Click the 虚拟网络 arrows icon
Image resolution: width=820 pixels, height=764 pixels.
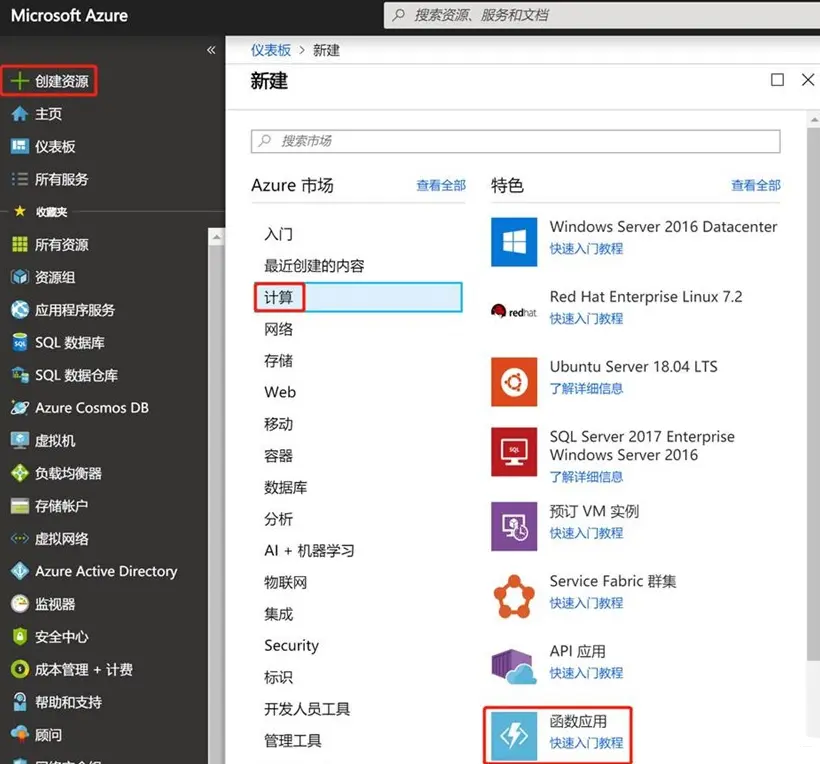pos(19,538)
